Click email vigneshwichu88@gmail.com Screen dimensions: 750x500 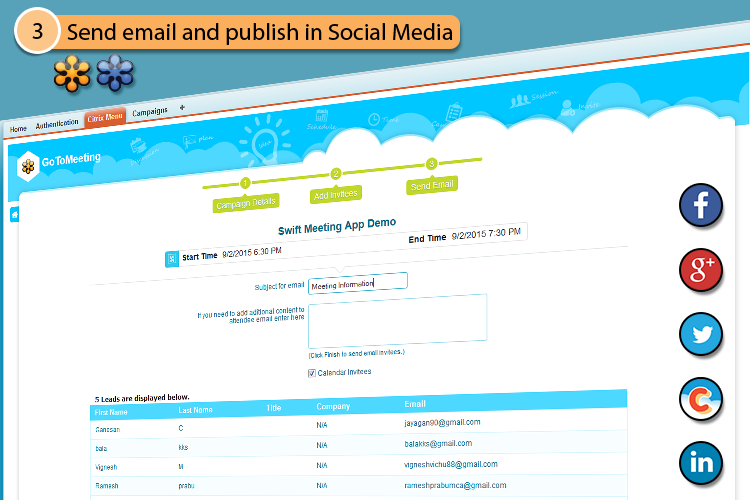[451, 464]
